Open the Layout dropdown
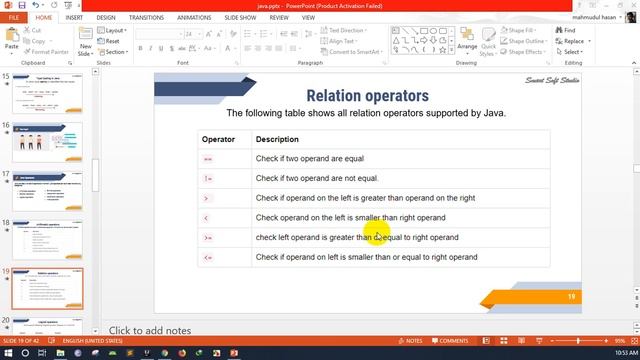 112,31
